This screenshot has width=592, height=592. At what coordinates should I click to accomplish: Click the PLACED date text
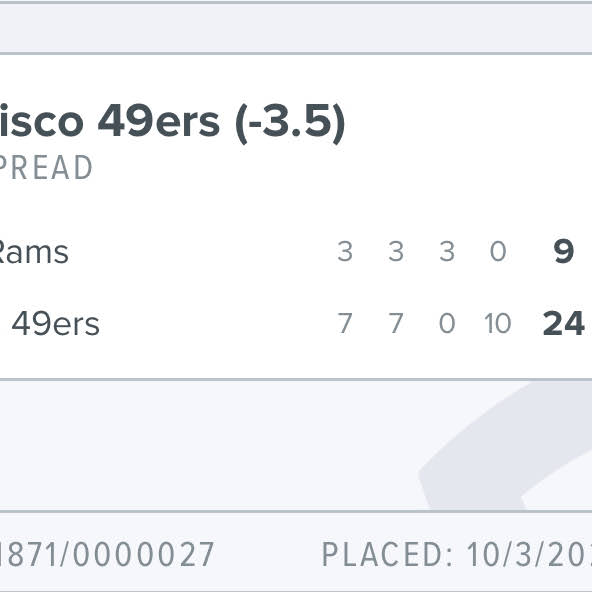click(457, 554)
